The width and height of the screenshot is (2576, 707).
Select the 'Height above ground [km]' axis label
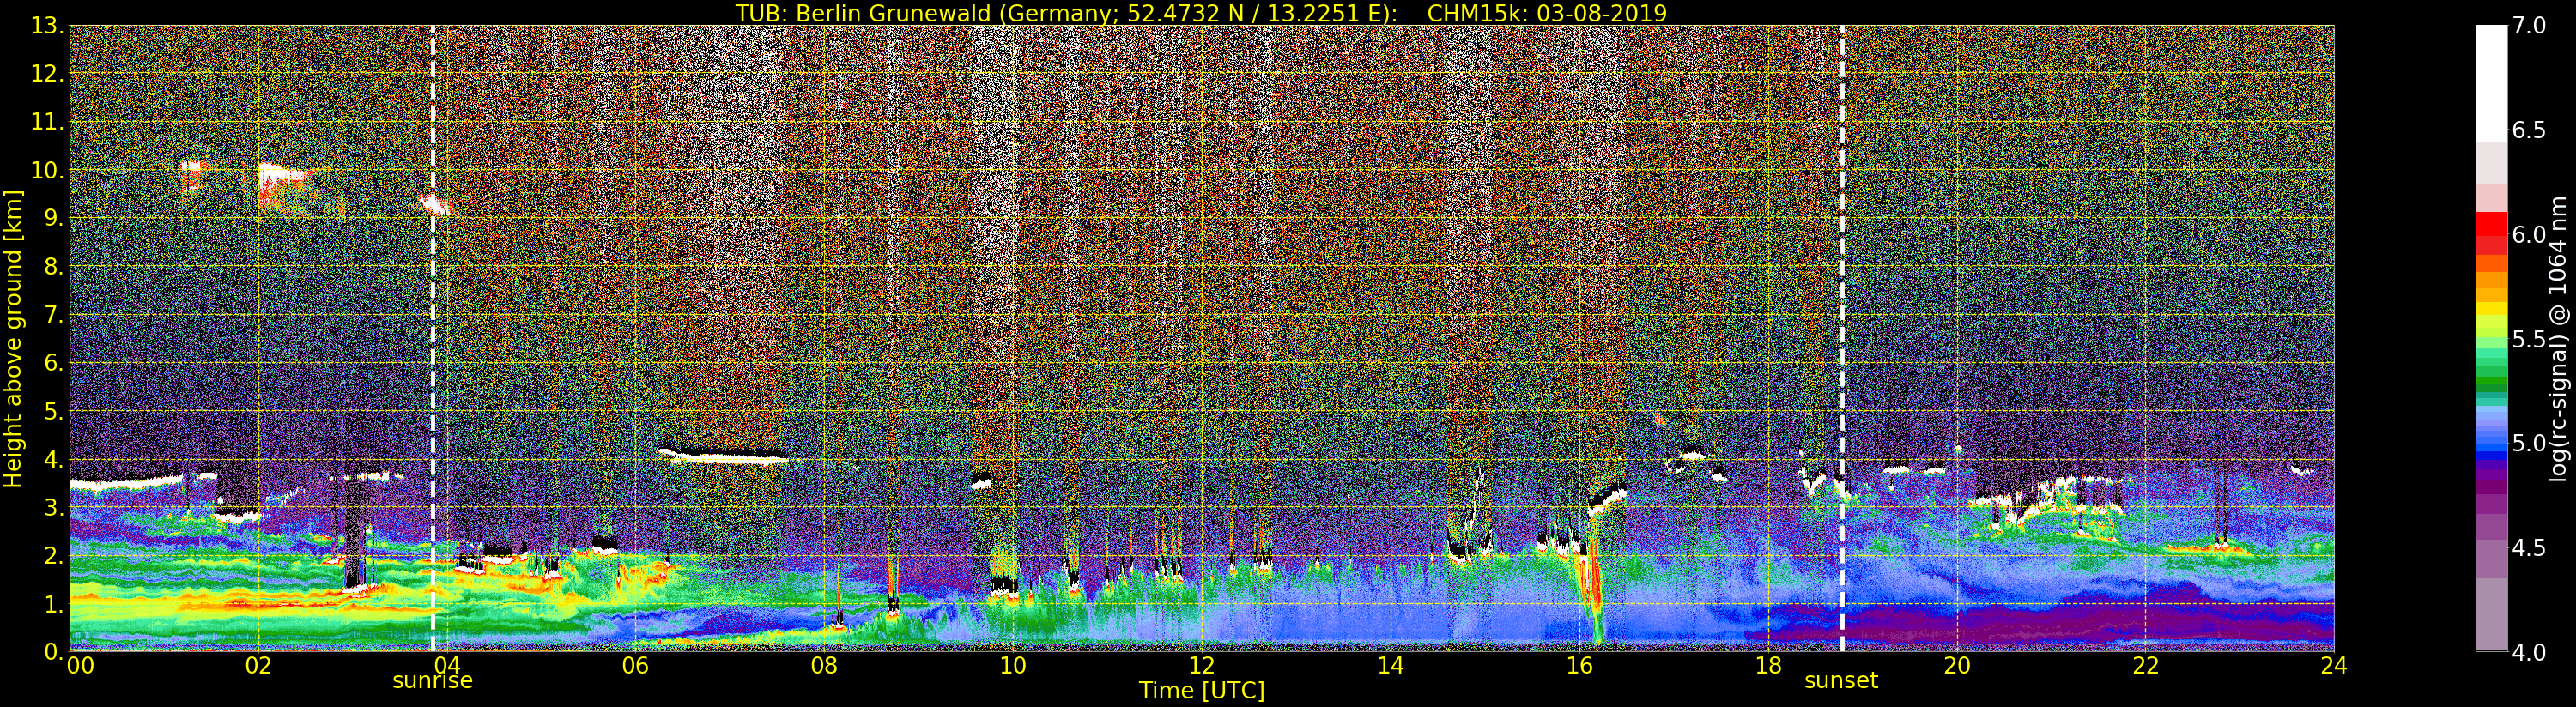13,338
